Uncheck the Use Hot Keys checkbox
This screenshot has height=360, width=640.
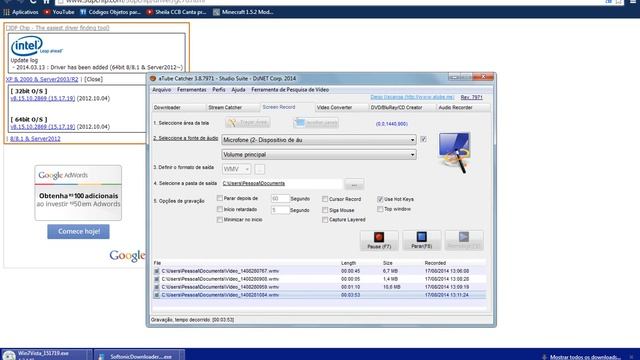(380, 199)
